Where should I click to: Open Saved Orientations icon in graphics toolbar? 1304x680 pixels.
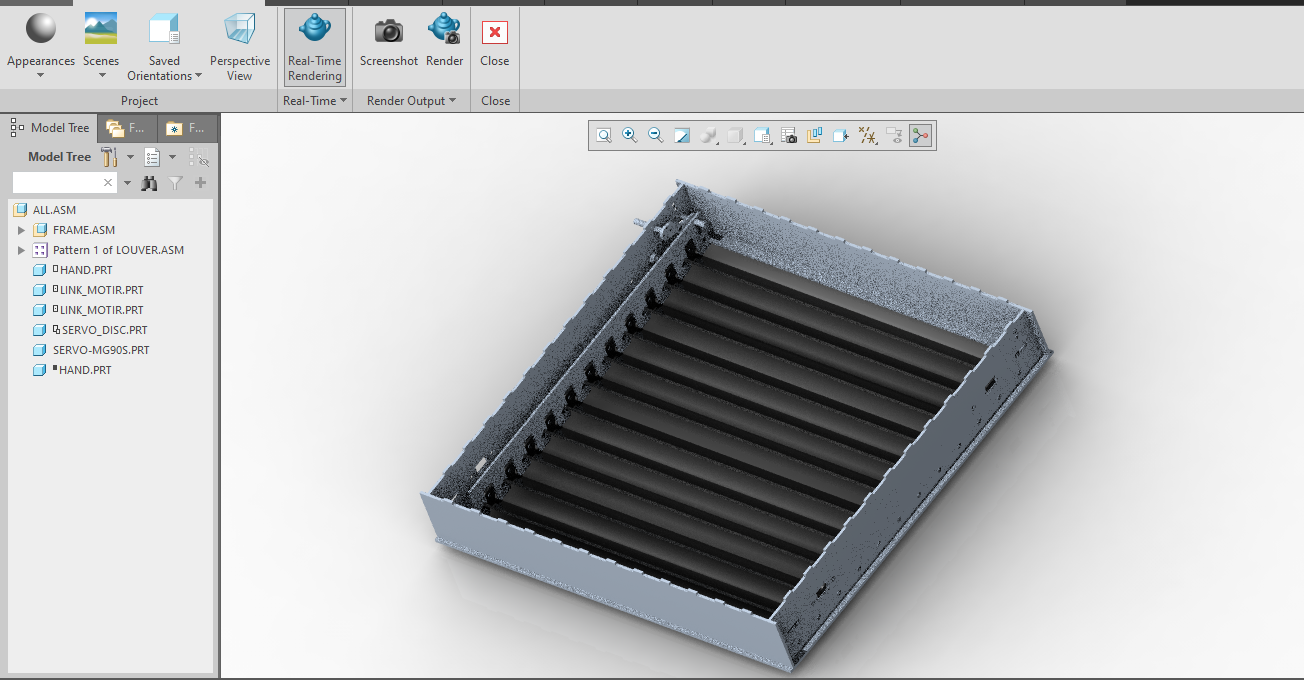coord(762,136)
